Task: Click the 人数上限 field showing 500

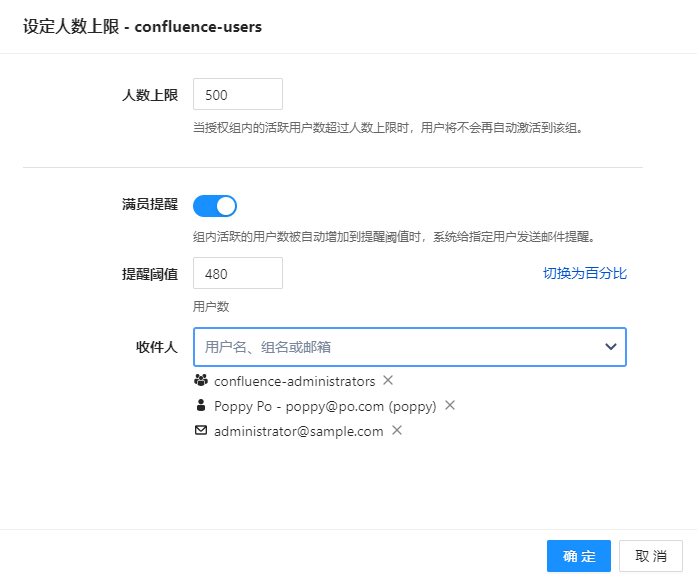Action: tap(238, 95)
